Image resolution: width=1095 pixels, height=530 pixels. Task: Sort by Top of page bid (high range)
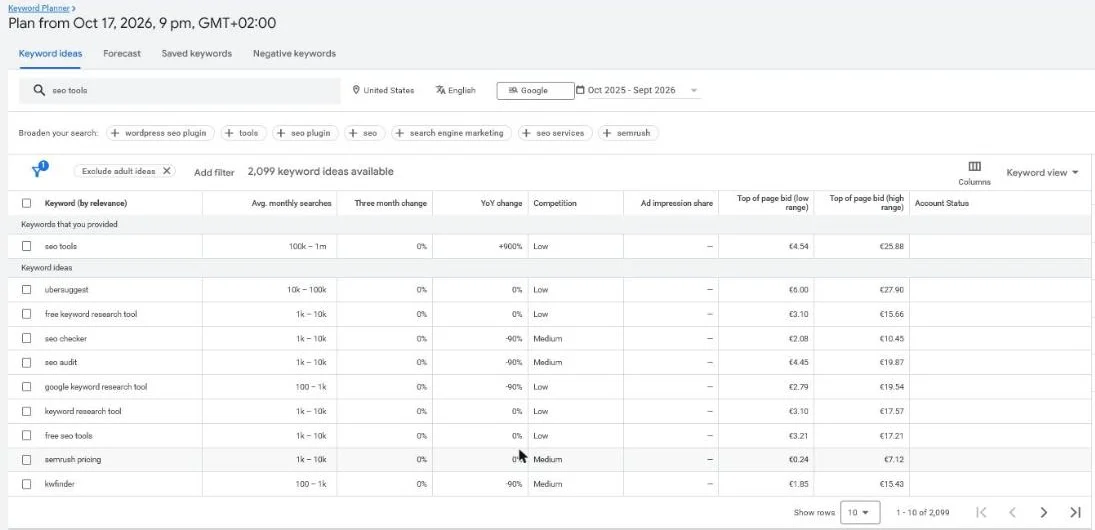(x=867, y=203)
